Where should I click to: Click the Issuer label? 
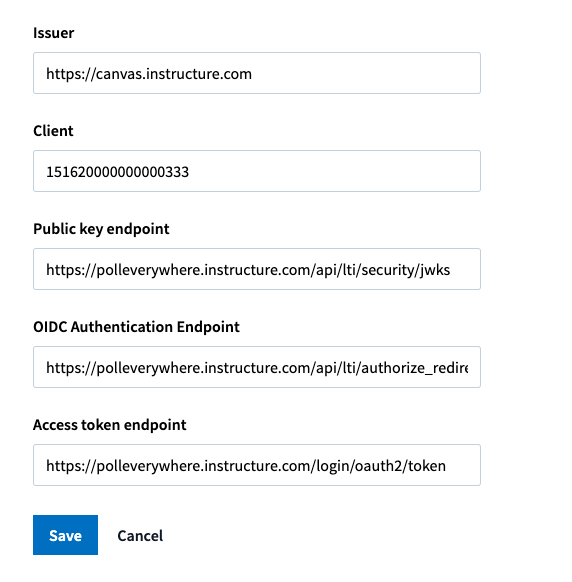(x=53, y=33)
